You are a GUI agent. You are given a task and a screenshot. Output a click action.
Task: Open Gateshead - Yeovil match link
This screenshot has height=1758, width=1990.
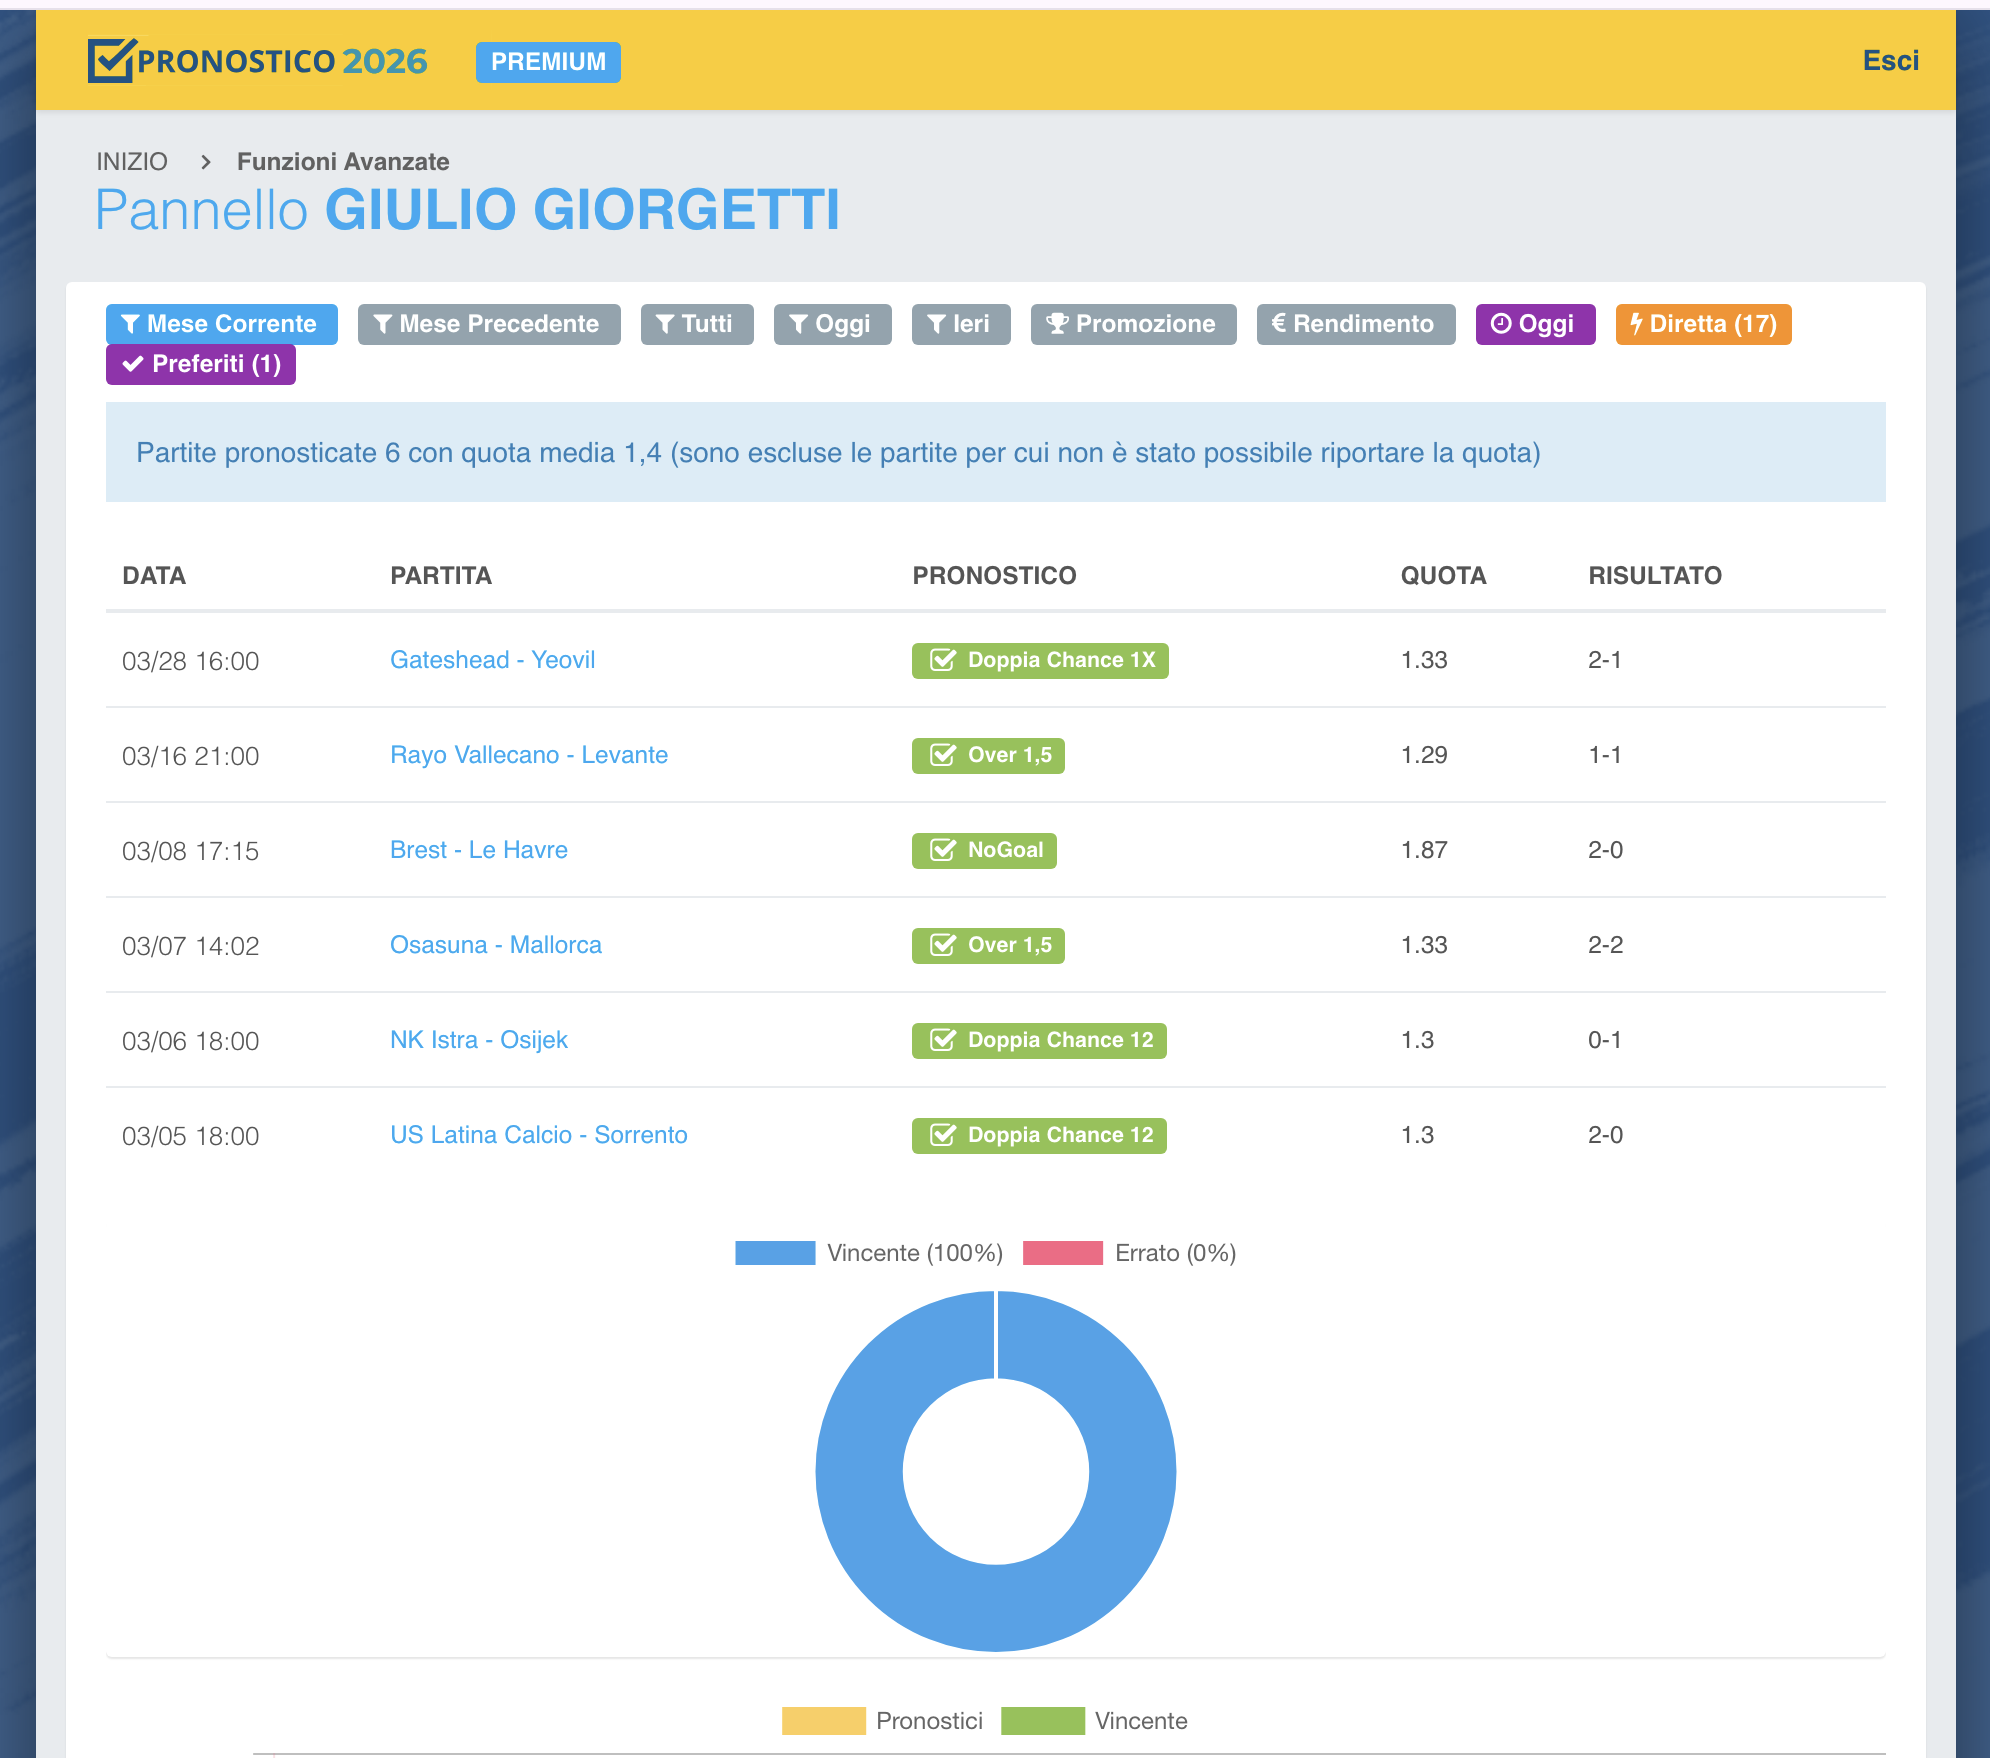(492, 660)
